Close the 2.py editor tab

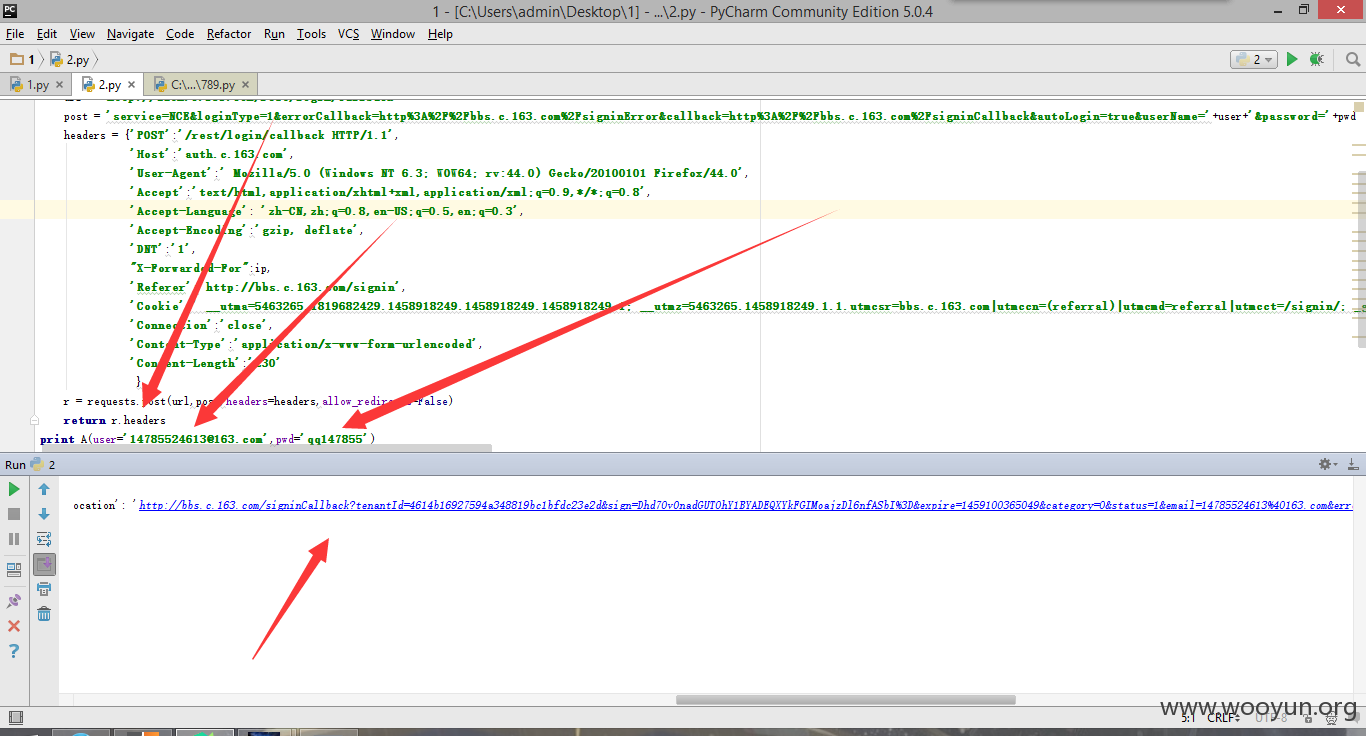(131, 85)
